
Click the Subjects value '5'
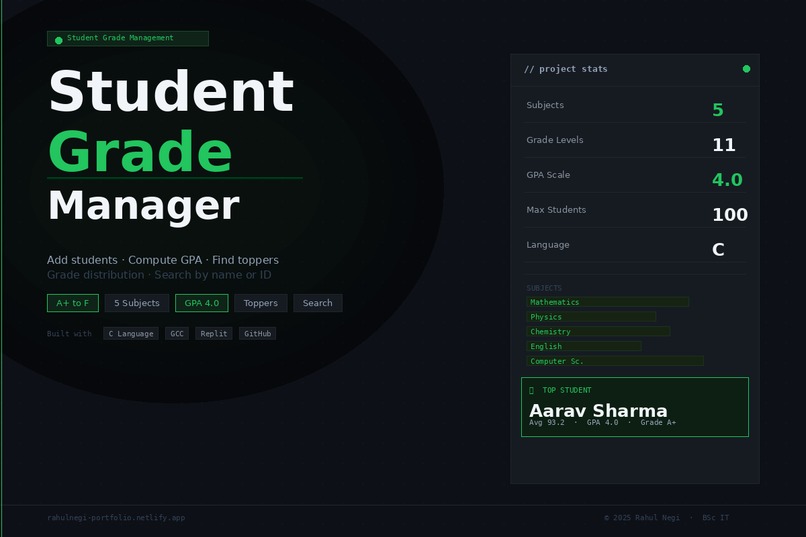click(718, 109)
